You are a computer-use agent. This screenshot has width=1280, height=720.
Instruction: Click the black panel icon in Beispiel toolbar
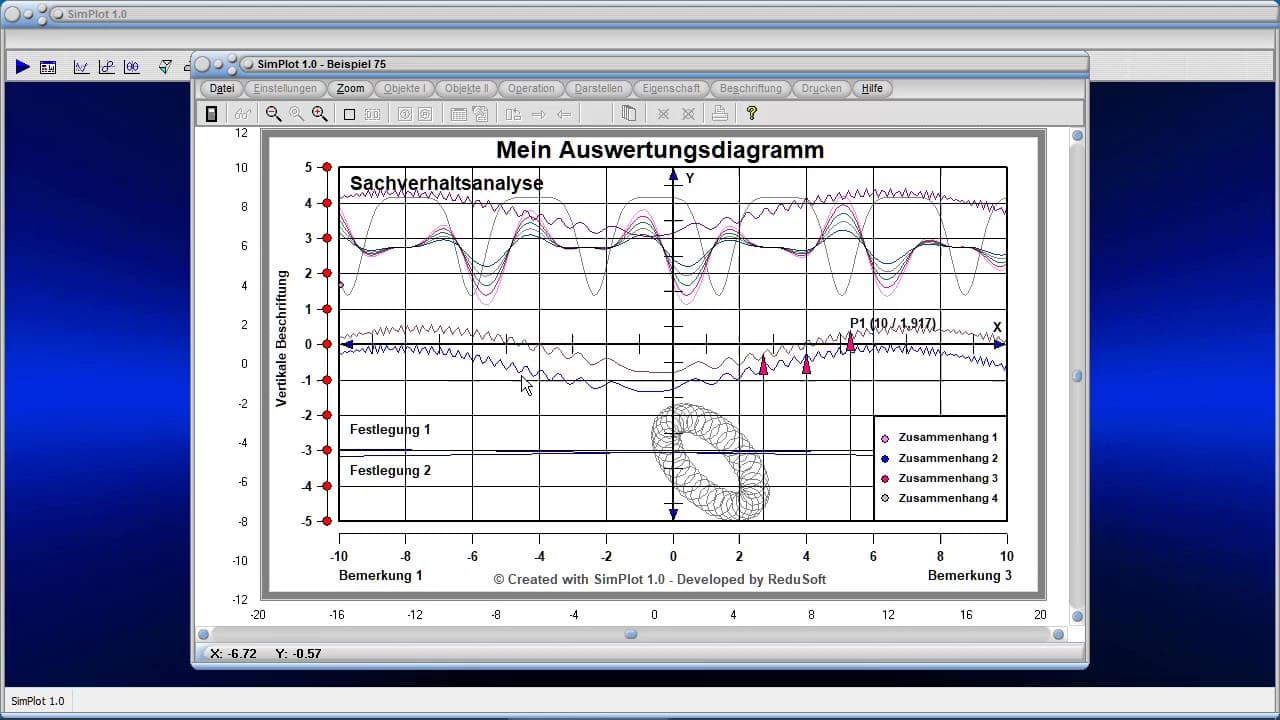(211, 114)
